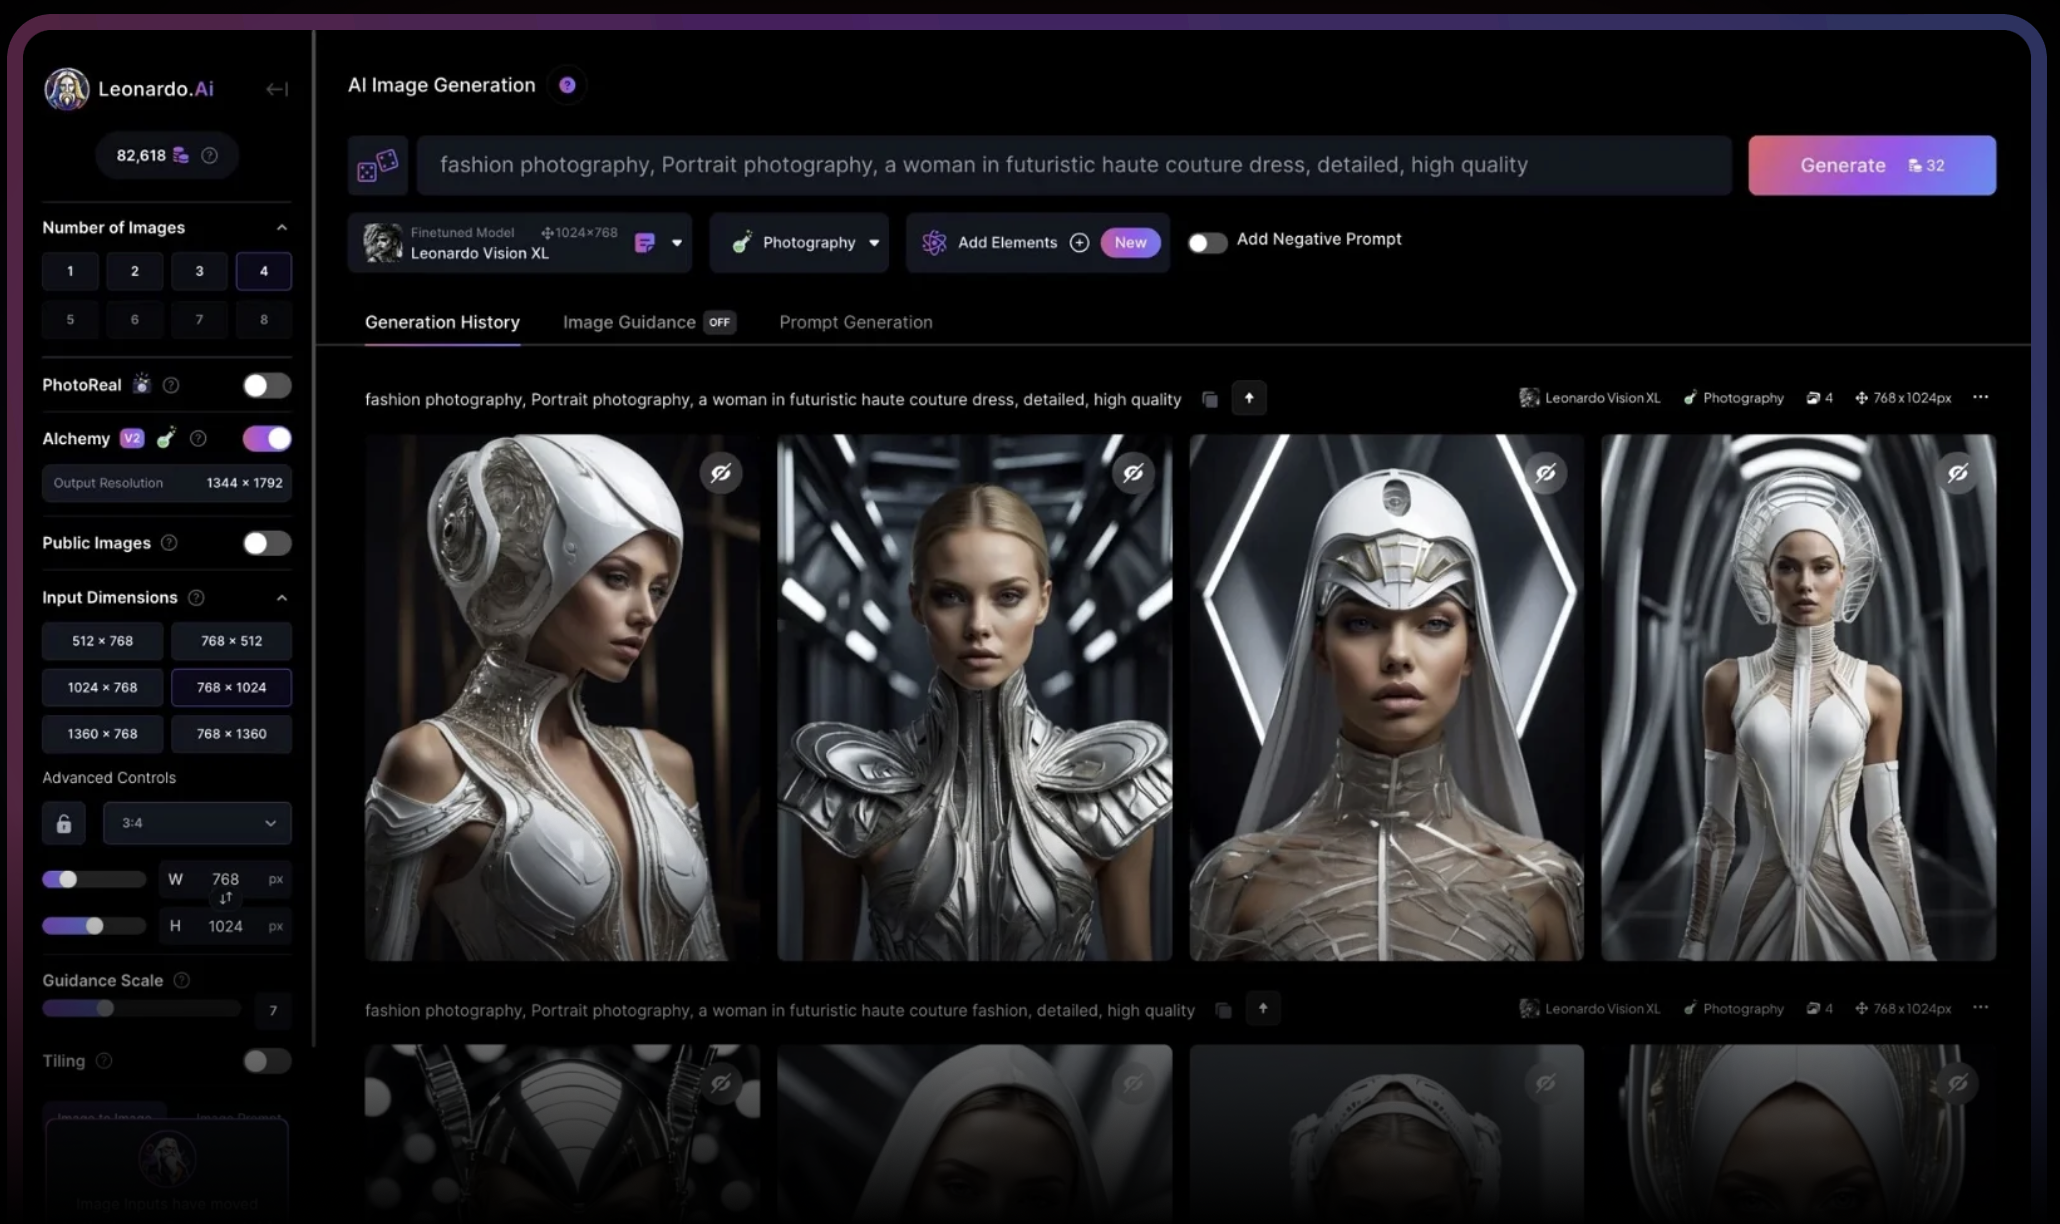Adjust the Guidance Scale slider
Viewport: 2060px width, 1224px height.
105,1008
